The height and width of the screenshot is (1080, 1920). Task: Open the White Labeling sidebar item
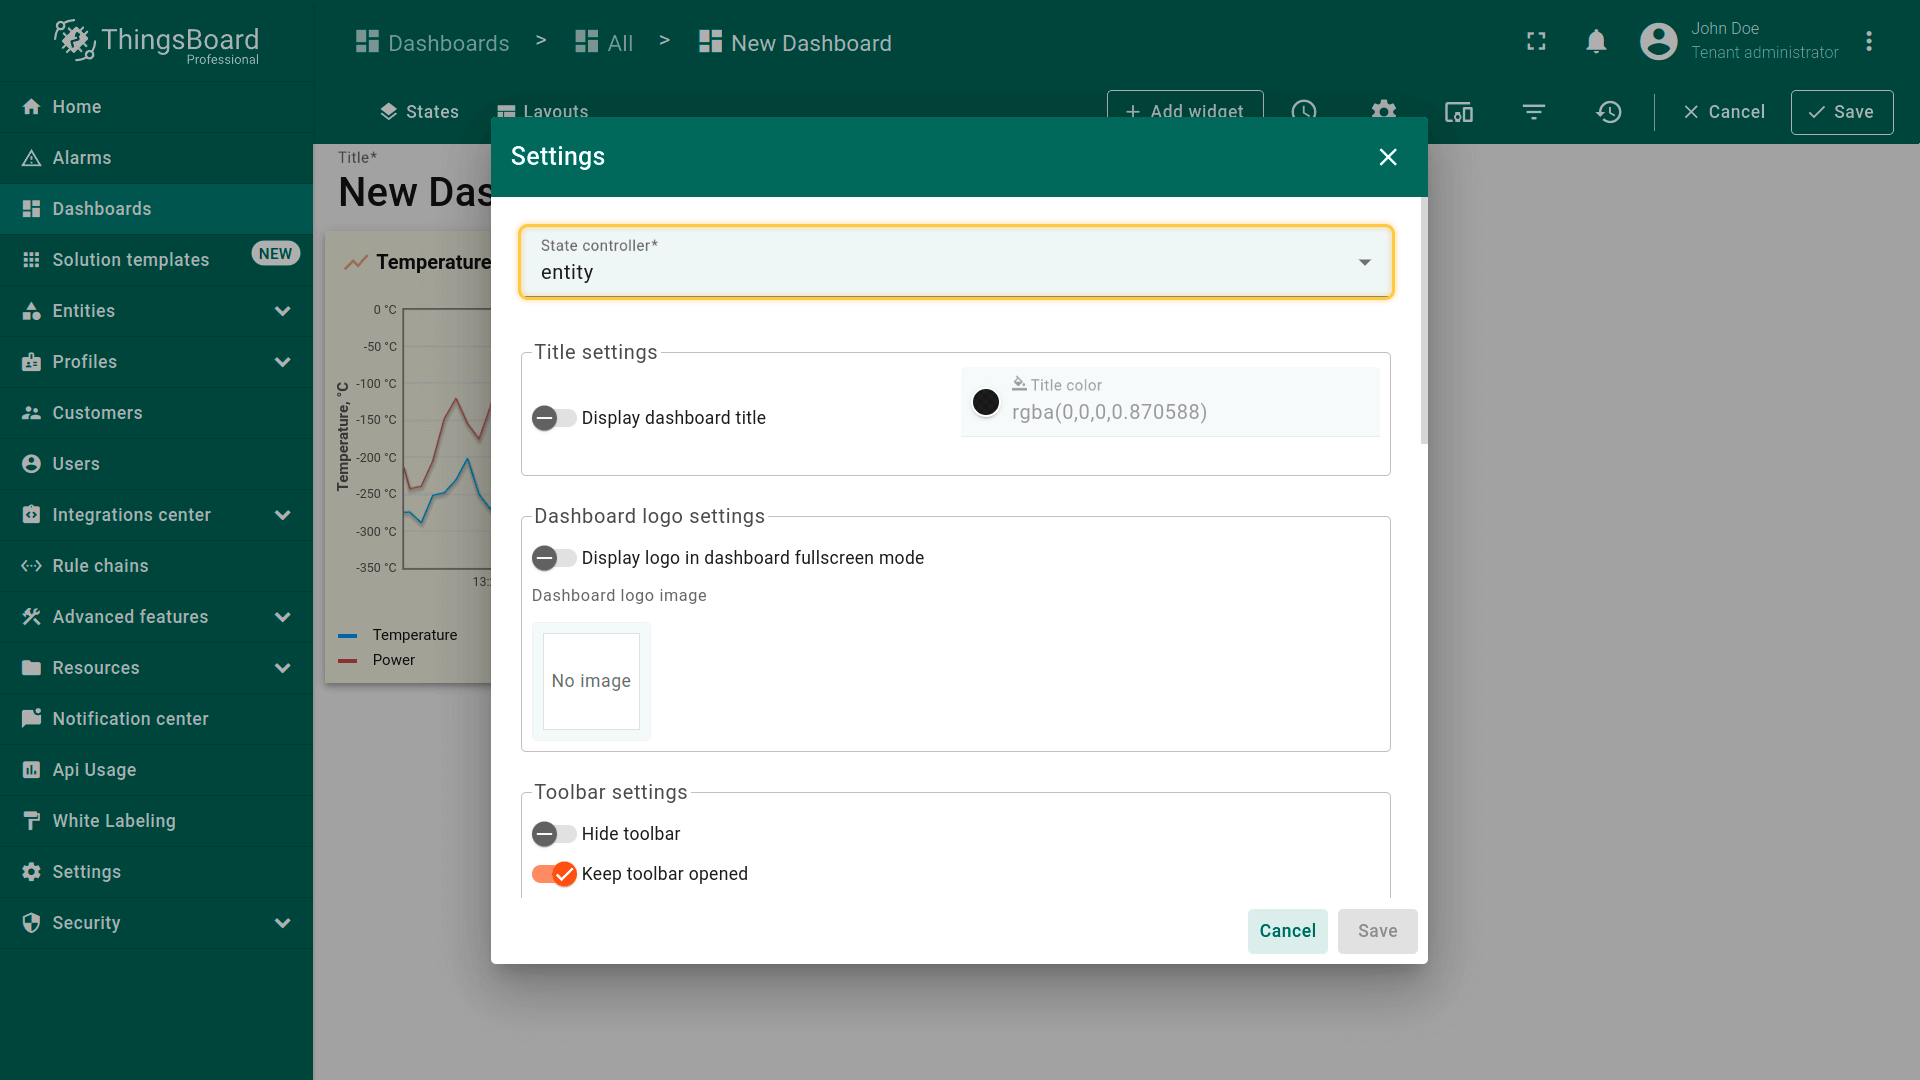pyautogui.click(x=113, y=821)
